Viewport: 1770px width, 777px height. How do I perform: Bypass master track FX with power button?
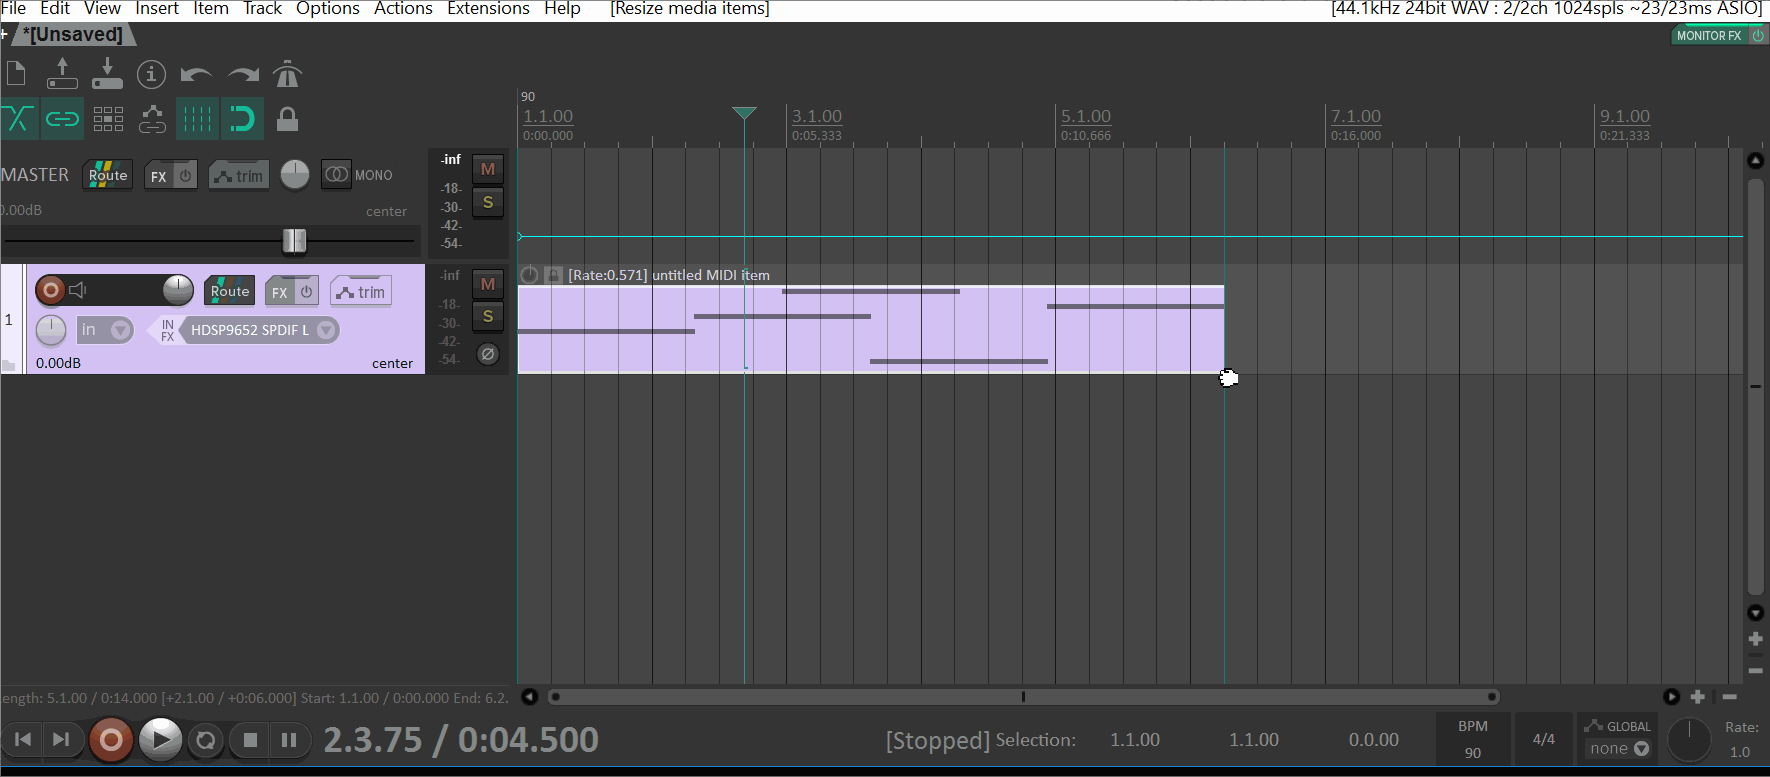coord(185,175)
